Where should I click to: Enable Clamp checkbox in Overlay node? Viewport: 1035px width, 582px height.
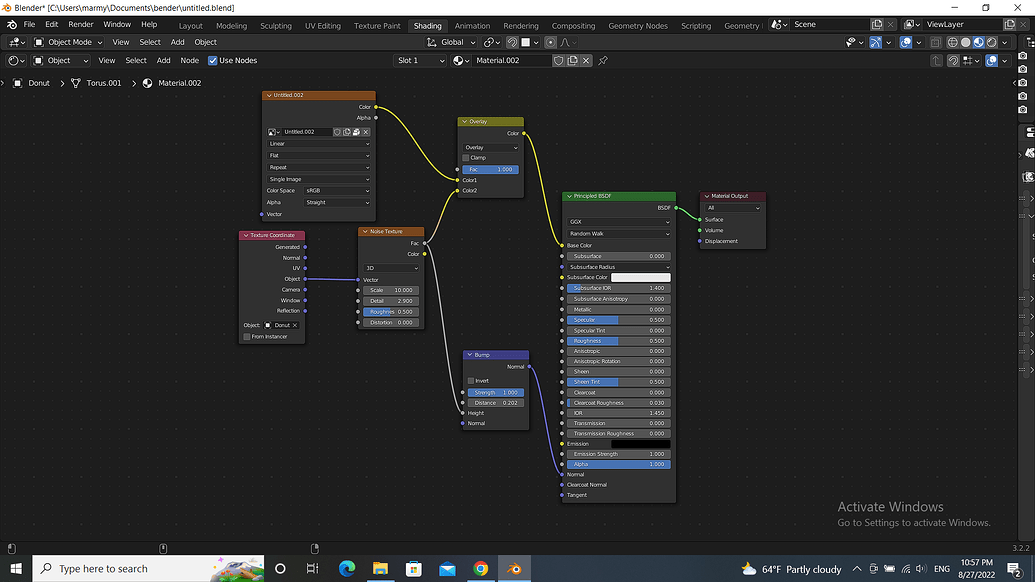coord(465,158)
